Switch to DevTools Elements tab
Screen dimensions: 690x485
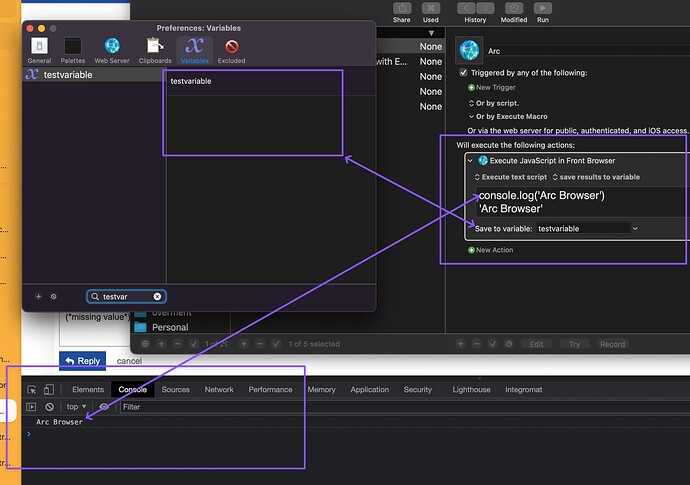click(88, 389)
